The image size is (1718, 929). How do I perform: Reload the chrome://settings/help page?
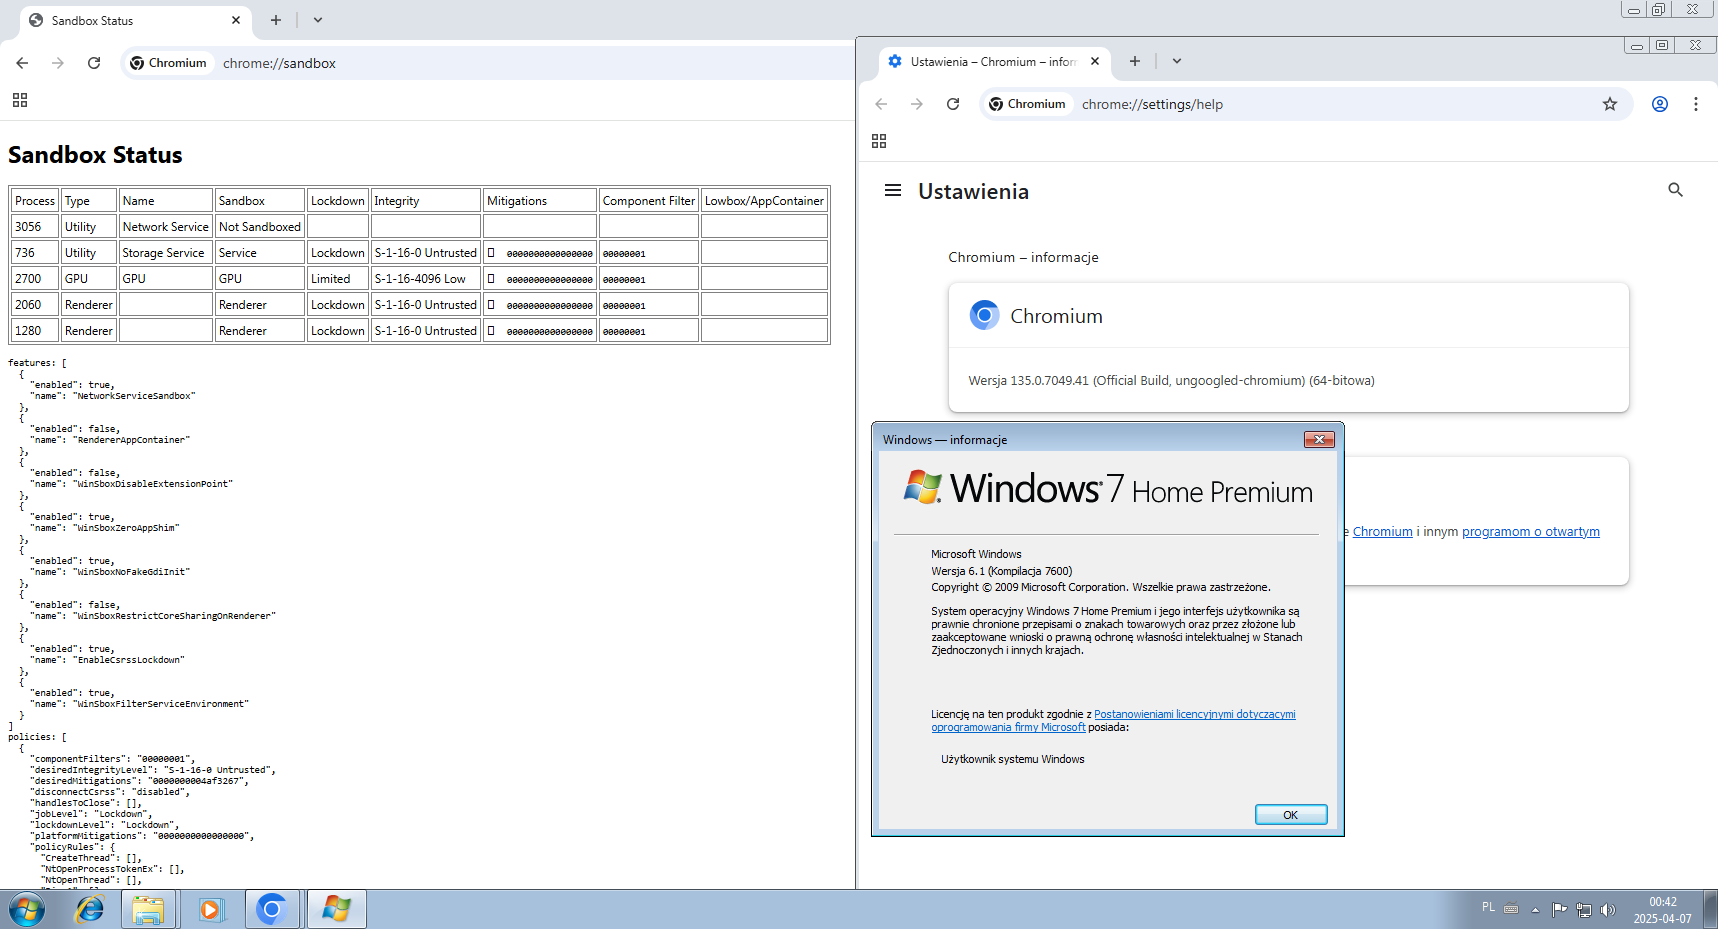tap(953, 104)
